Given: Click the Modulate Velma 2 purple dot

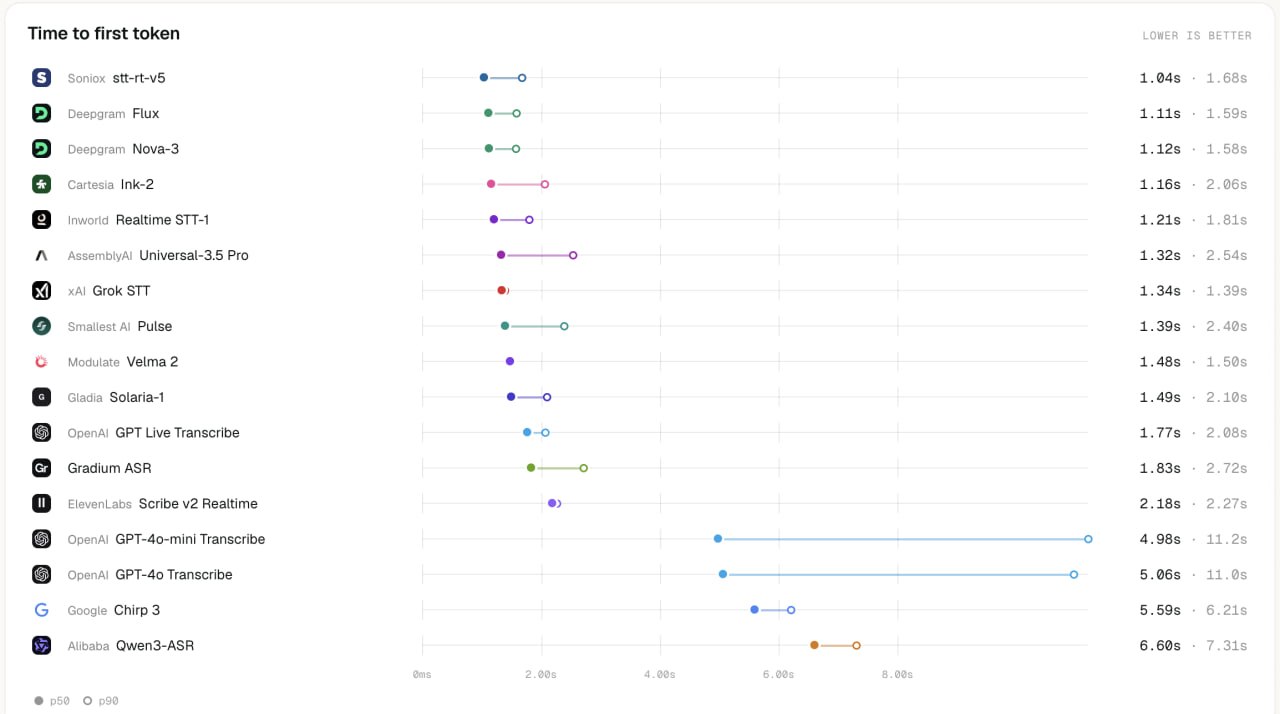Looking at the screenshot, I should [x=510, y=362].
